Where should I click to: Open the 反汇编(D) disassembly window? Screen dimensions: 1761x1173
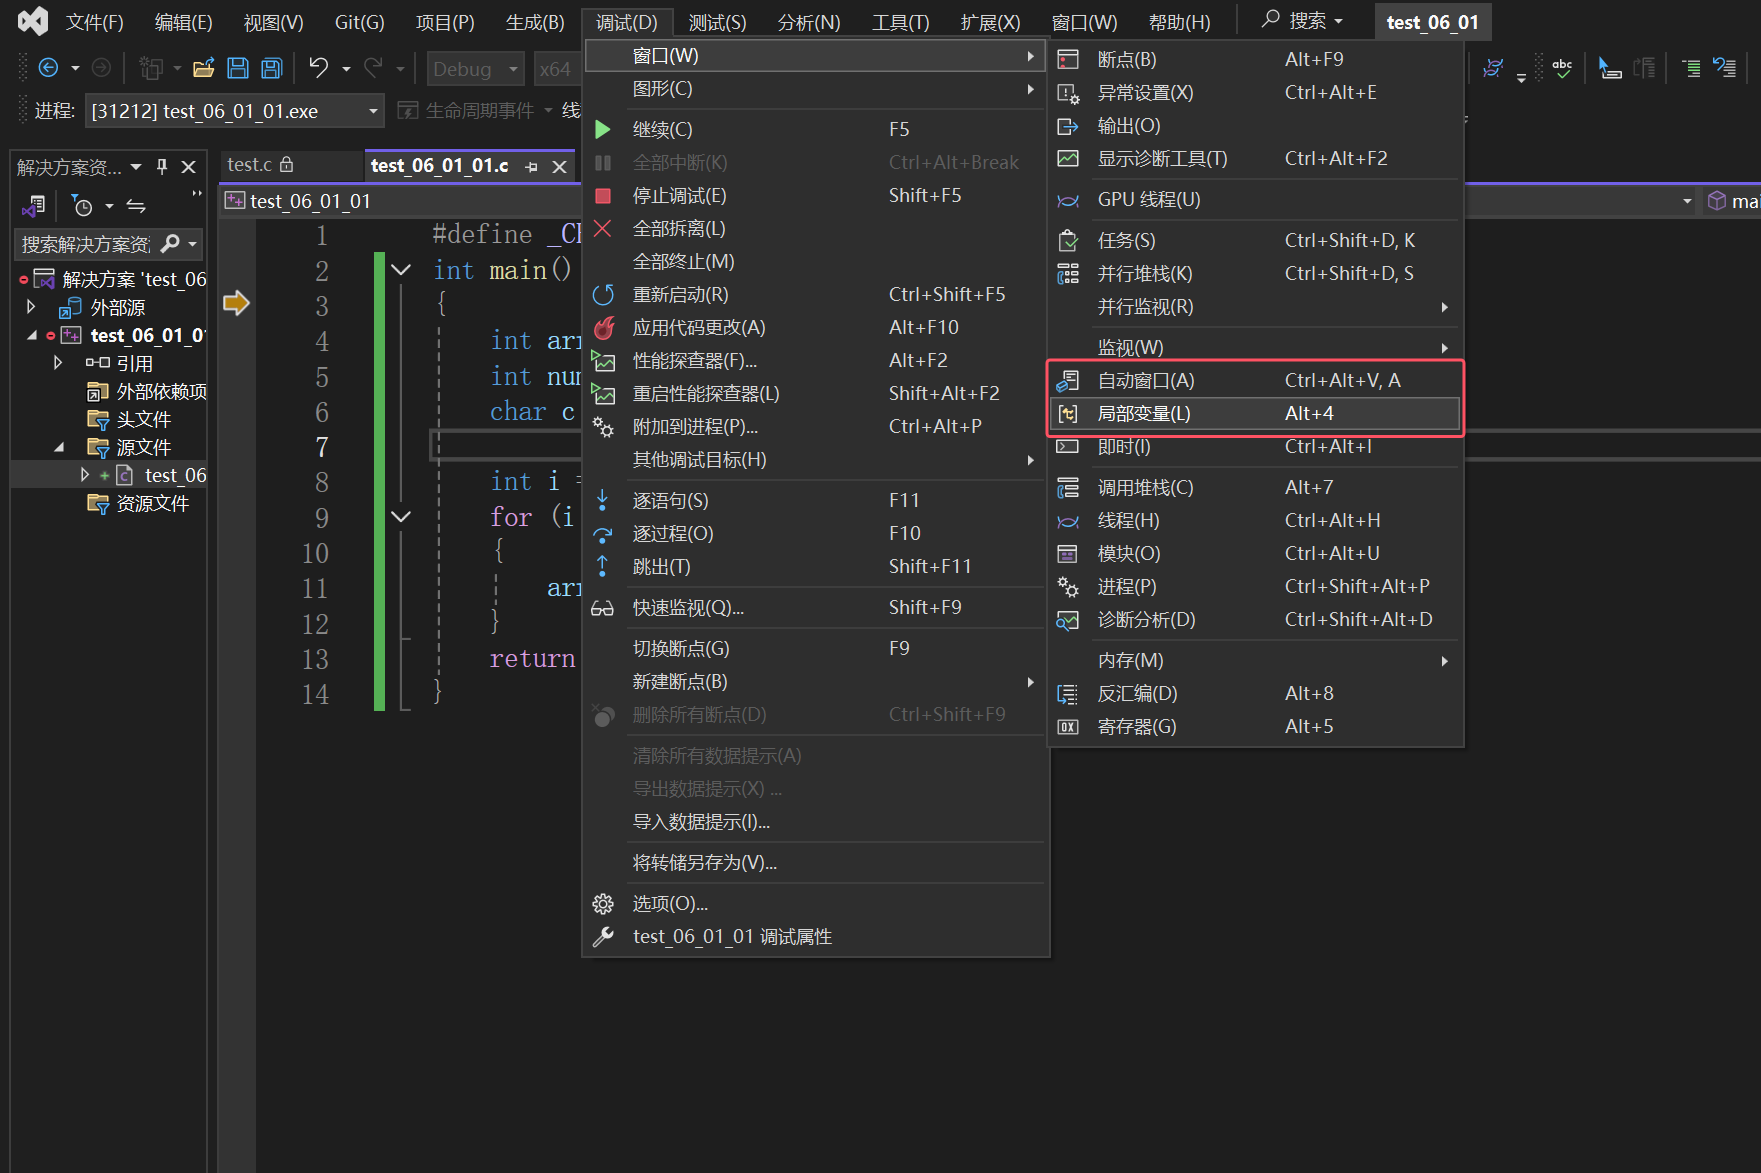[1255, 693]
